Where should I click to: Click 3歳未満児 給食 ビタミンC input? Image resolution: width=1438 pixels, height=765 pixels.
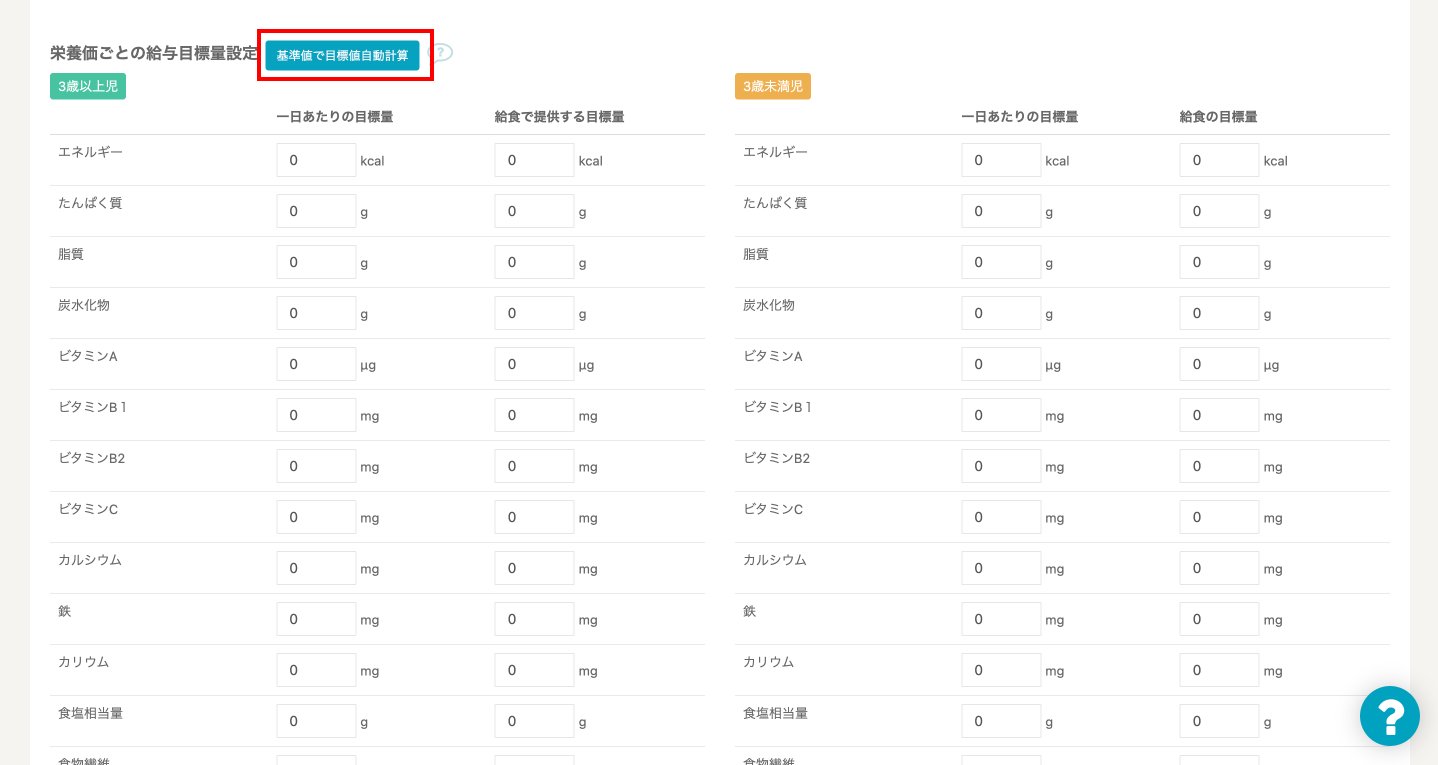(x=1219, y=517)
